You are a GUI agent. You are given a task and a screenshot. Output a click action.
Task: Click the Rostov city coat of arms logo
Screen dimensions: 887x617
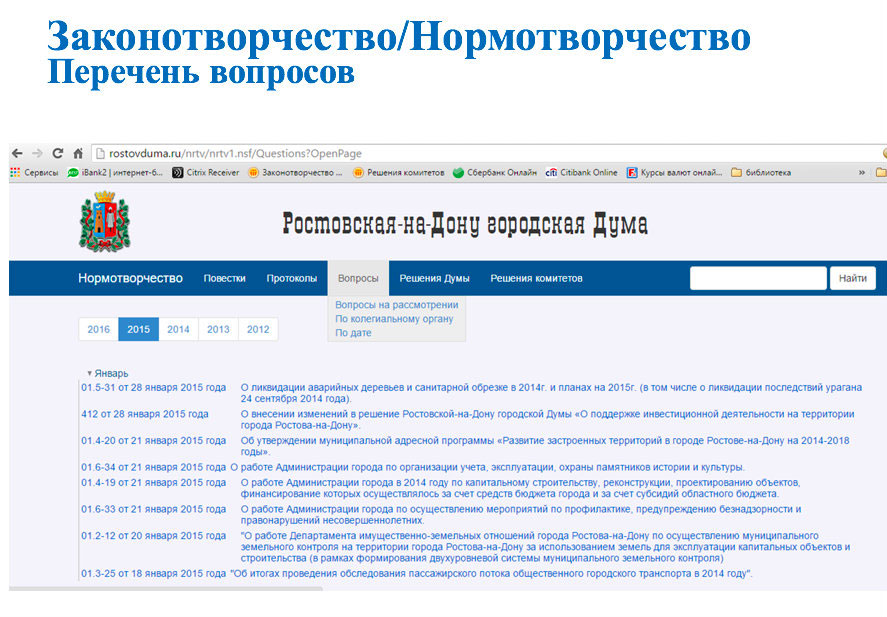pyautogui.click(x=104, y=222)
